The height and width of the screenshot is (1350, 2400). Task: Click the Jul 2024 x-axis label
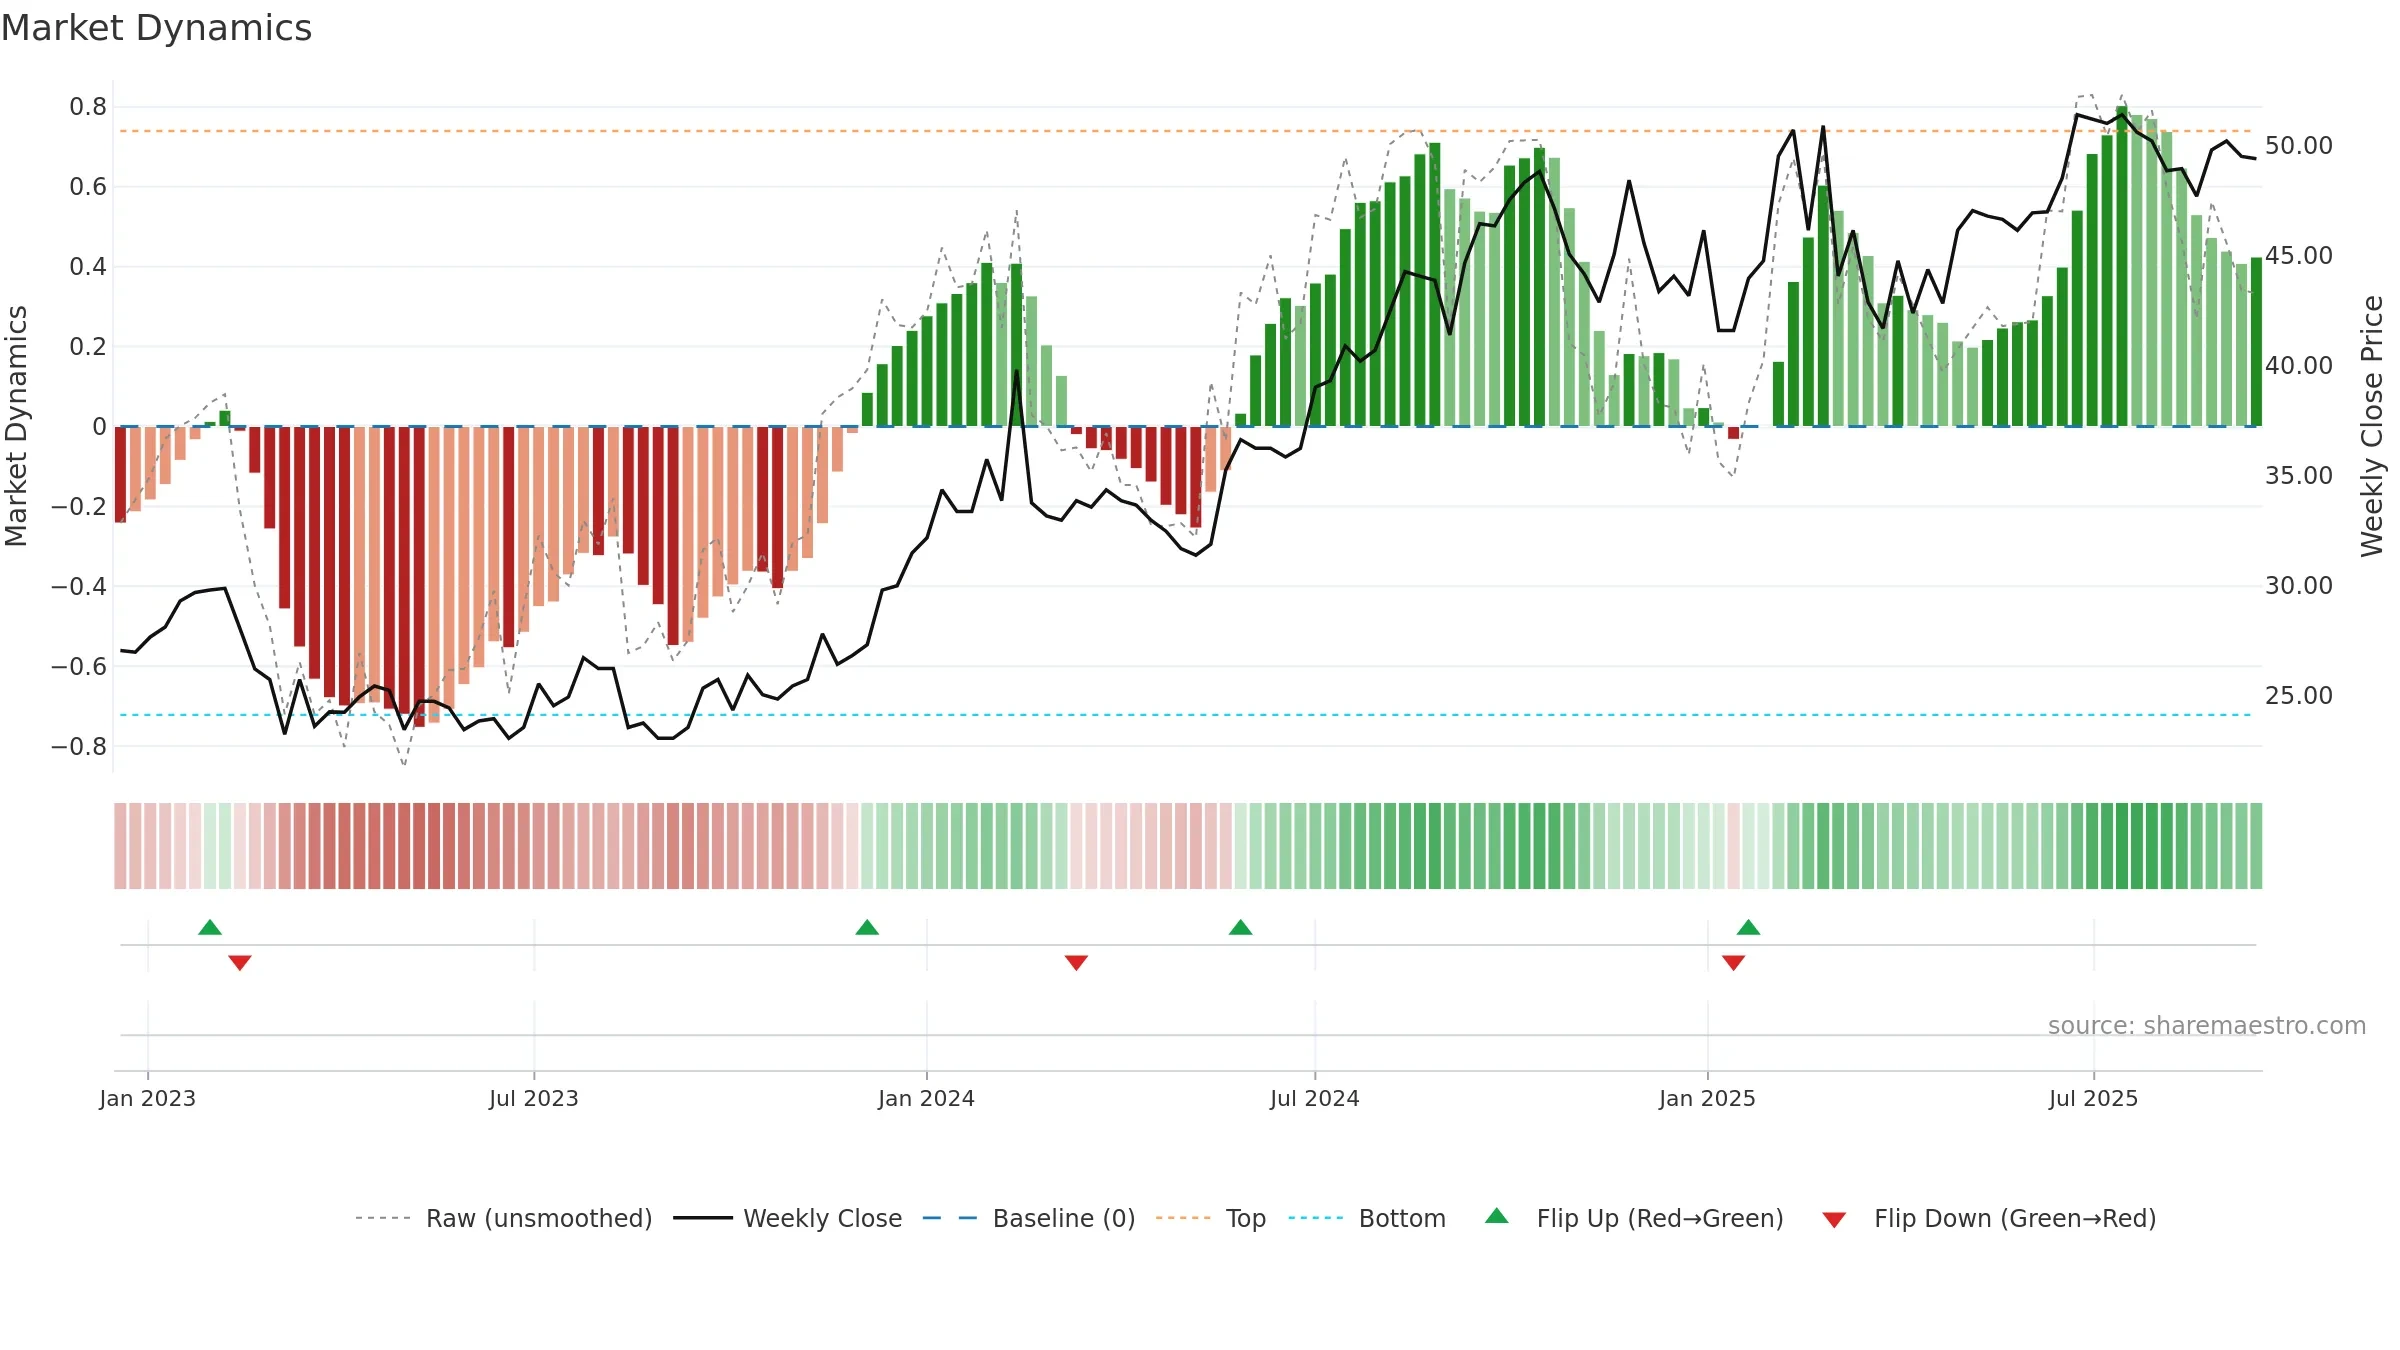coord(1315,1098)
